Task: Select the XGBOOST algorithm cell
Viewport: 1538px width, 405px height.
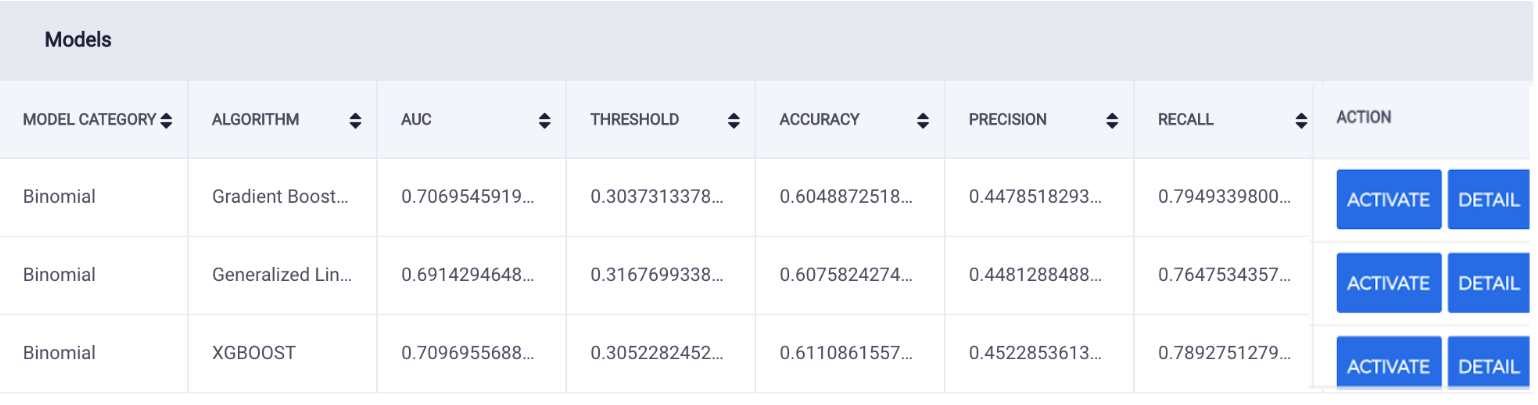Action: [x=283, y=353]
